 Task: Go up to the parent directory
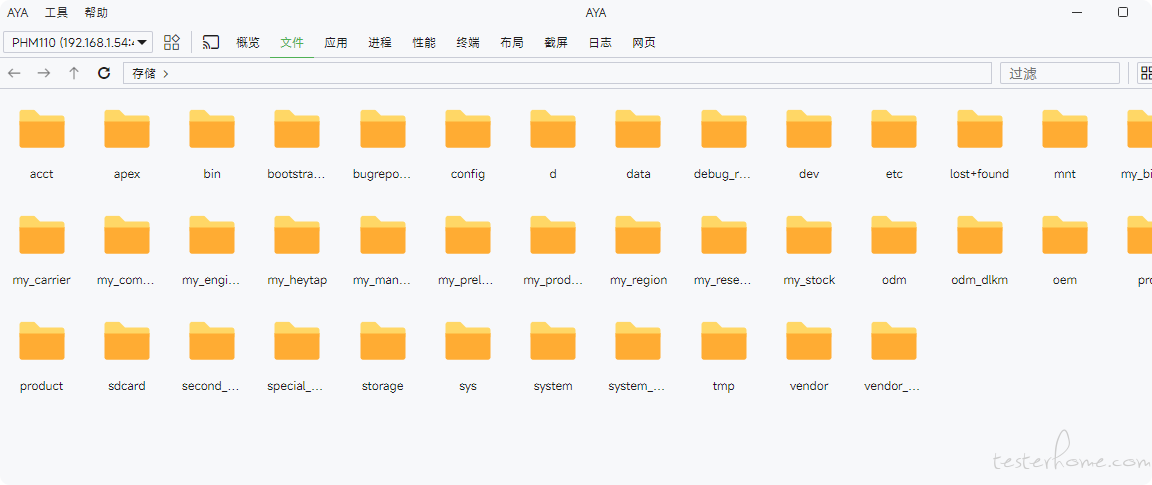tap(74, 73)
